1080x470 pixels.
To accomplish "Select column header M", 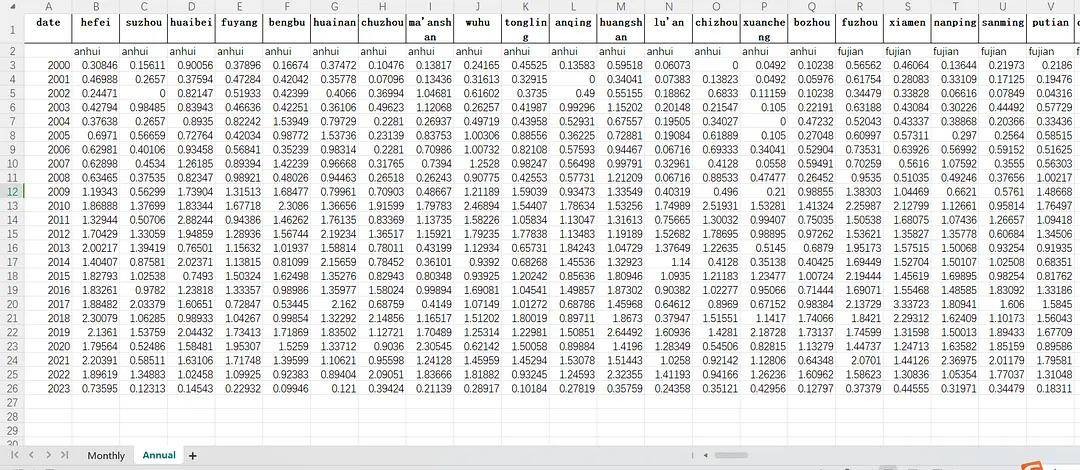I will [x=621, y=7].
